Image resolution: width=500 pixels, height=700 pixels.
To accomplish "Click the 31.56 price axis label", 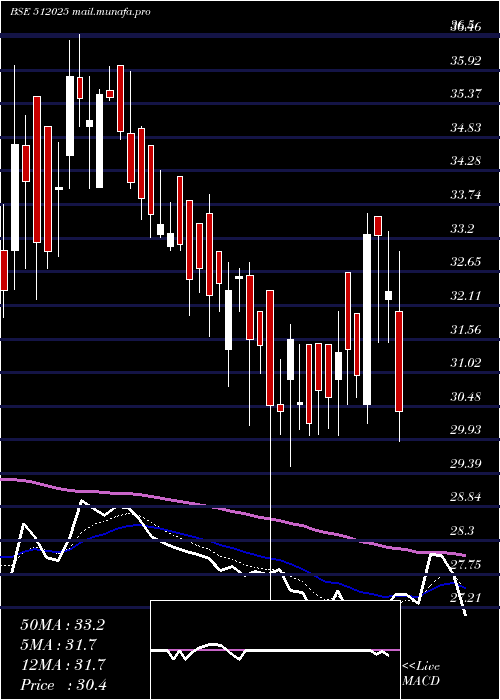I will click(466, 330).
